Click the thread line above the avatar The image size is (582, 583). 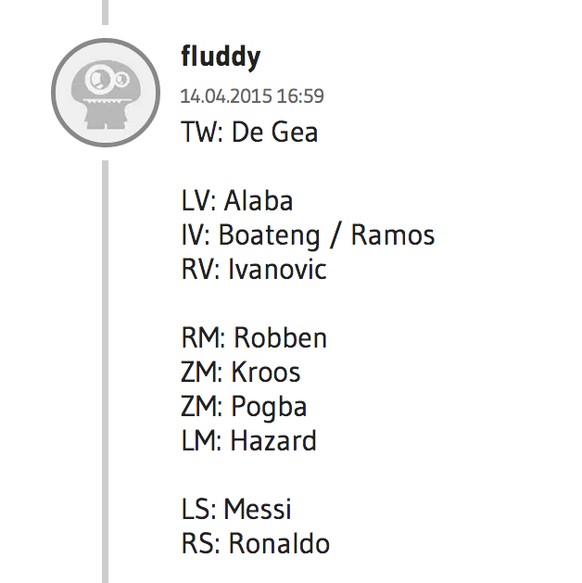point(105,12)
